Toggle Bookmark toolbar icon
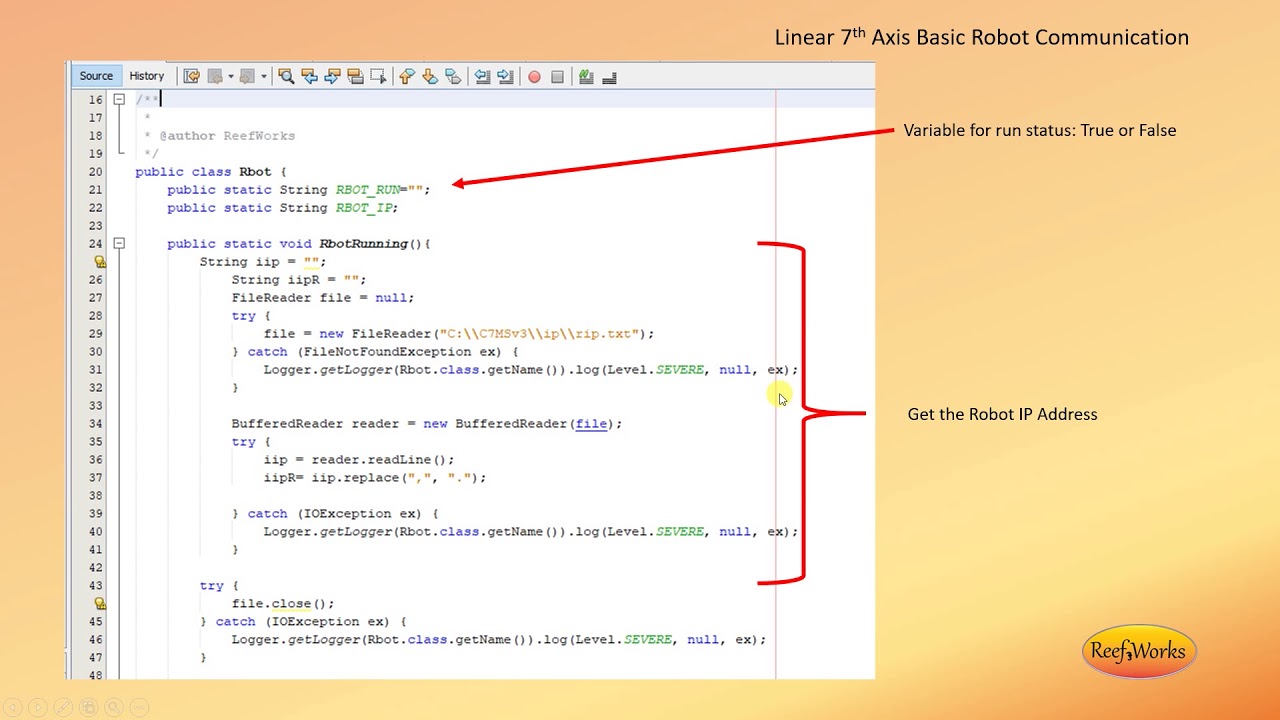Screen dimensions: 1280x720 click(x=452, y=76)
